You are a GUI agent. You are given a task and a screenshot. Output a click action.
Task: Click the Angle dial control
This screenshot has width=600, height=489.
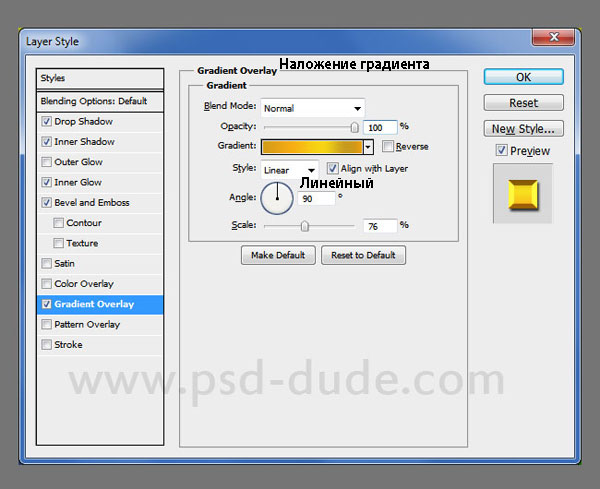(x=277, y=198)
